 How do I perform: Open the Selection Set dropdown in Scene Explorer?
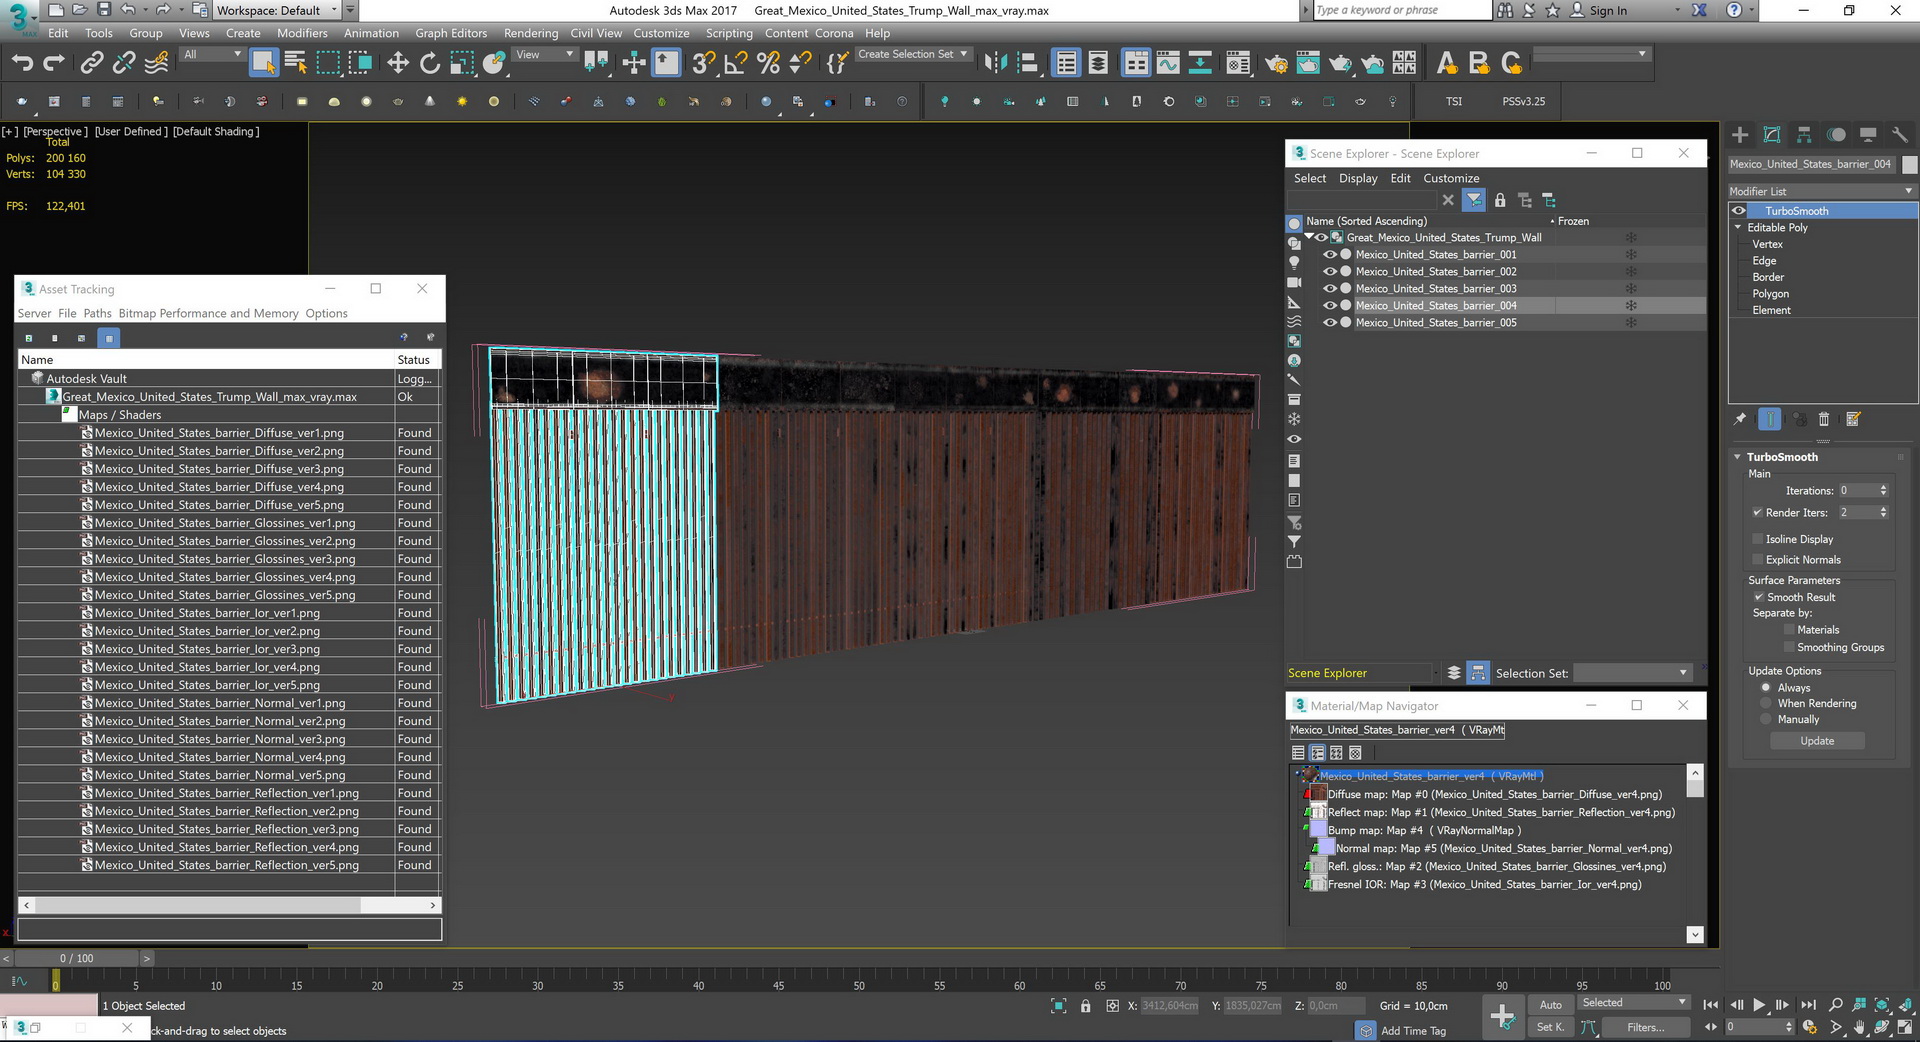[x=1632, y=673]
